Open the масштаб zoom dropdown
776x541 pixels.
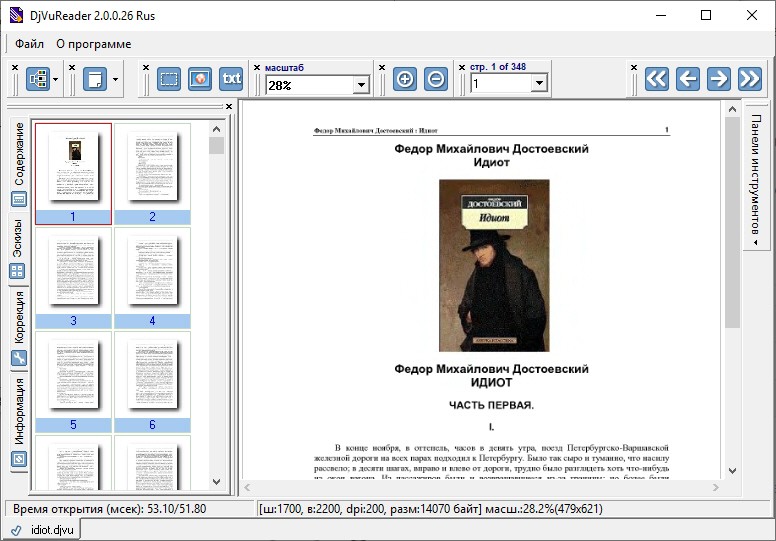click(361, 85)
